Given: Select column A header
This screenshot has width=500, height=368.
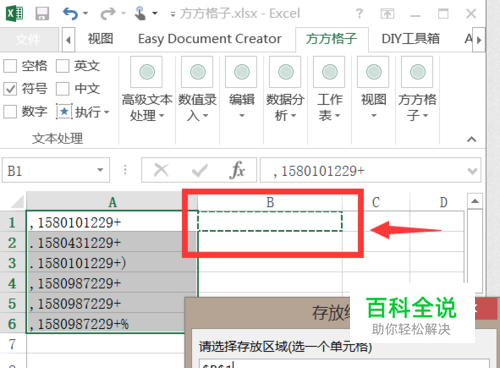Looking at the screenshot, I should pyautogui.click(x=112, y=202).
